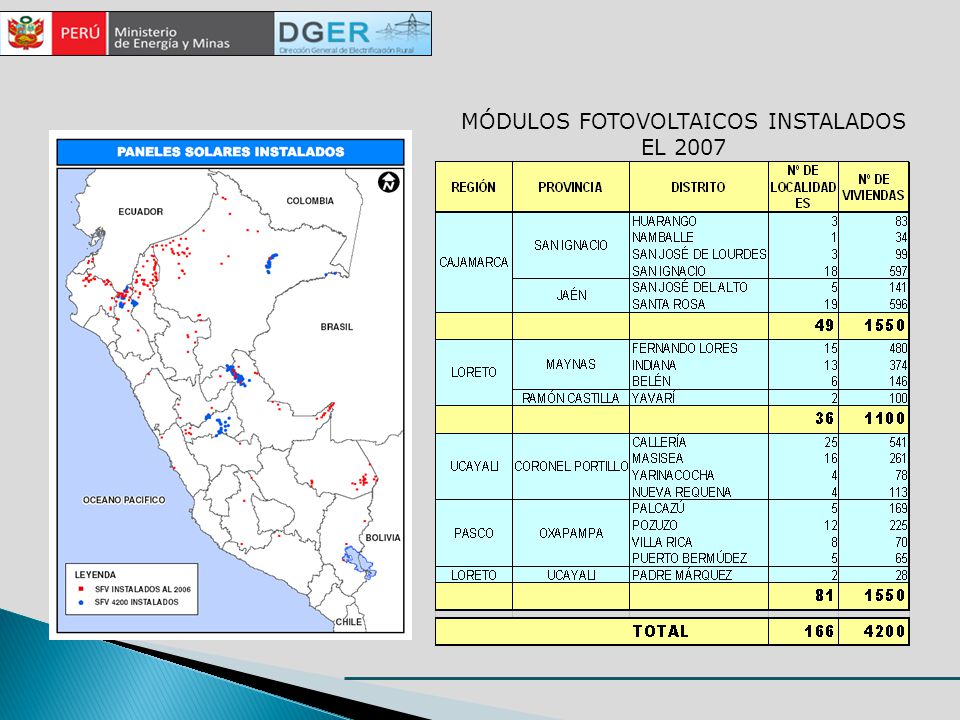This screenshot has width=960, height=720.
Task: Select the 'JAÉN' province cell
Action: [x=571, y=296]
